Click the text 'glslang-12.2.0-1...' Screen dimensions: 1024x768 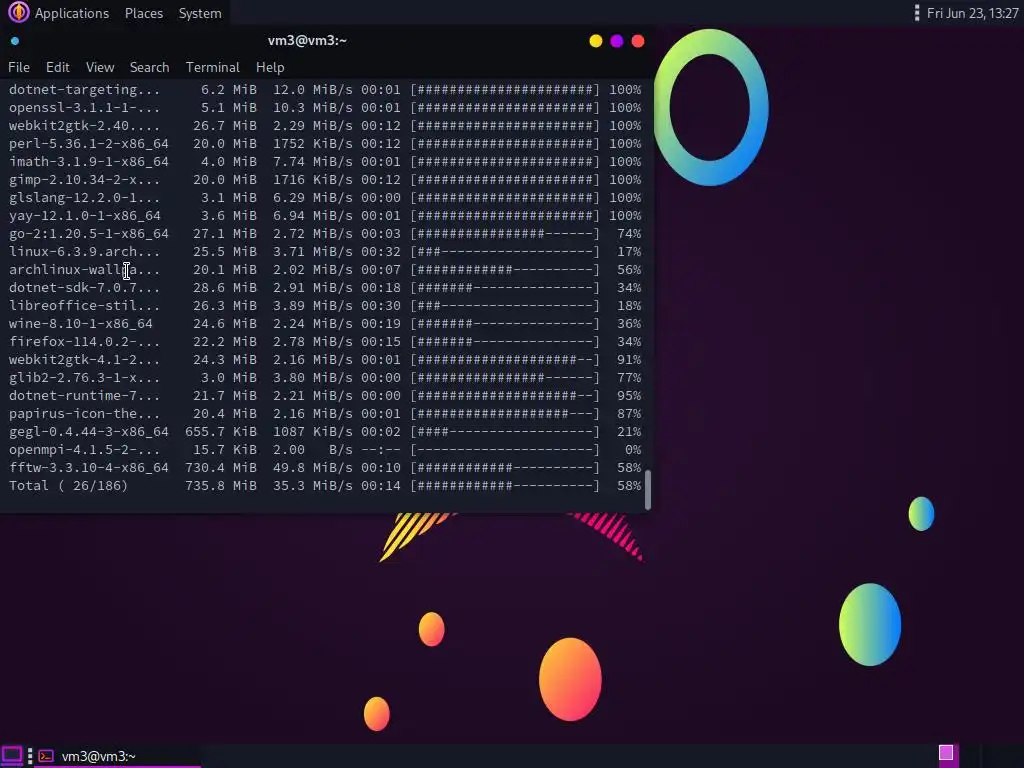point(84,198)
